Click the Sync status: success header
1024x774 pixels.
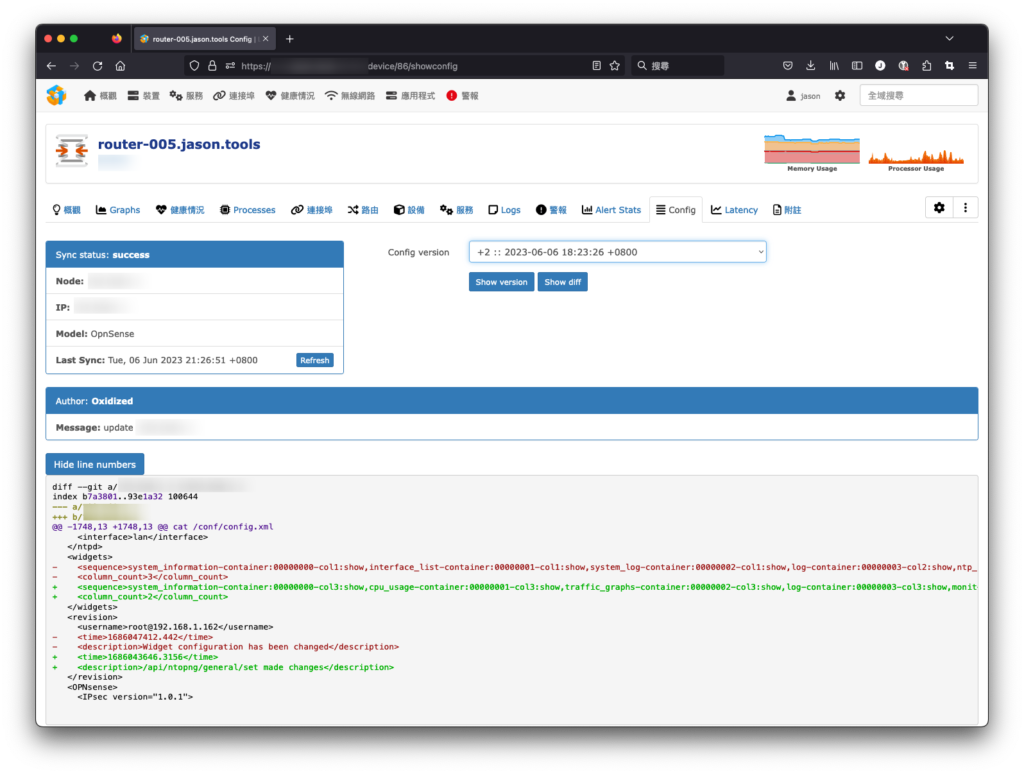(195, 255)
